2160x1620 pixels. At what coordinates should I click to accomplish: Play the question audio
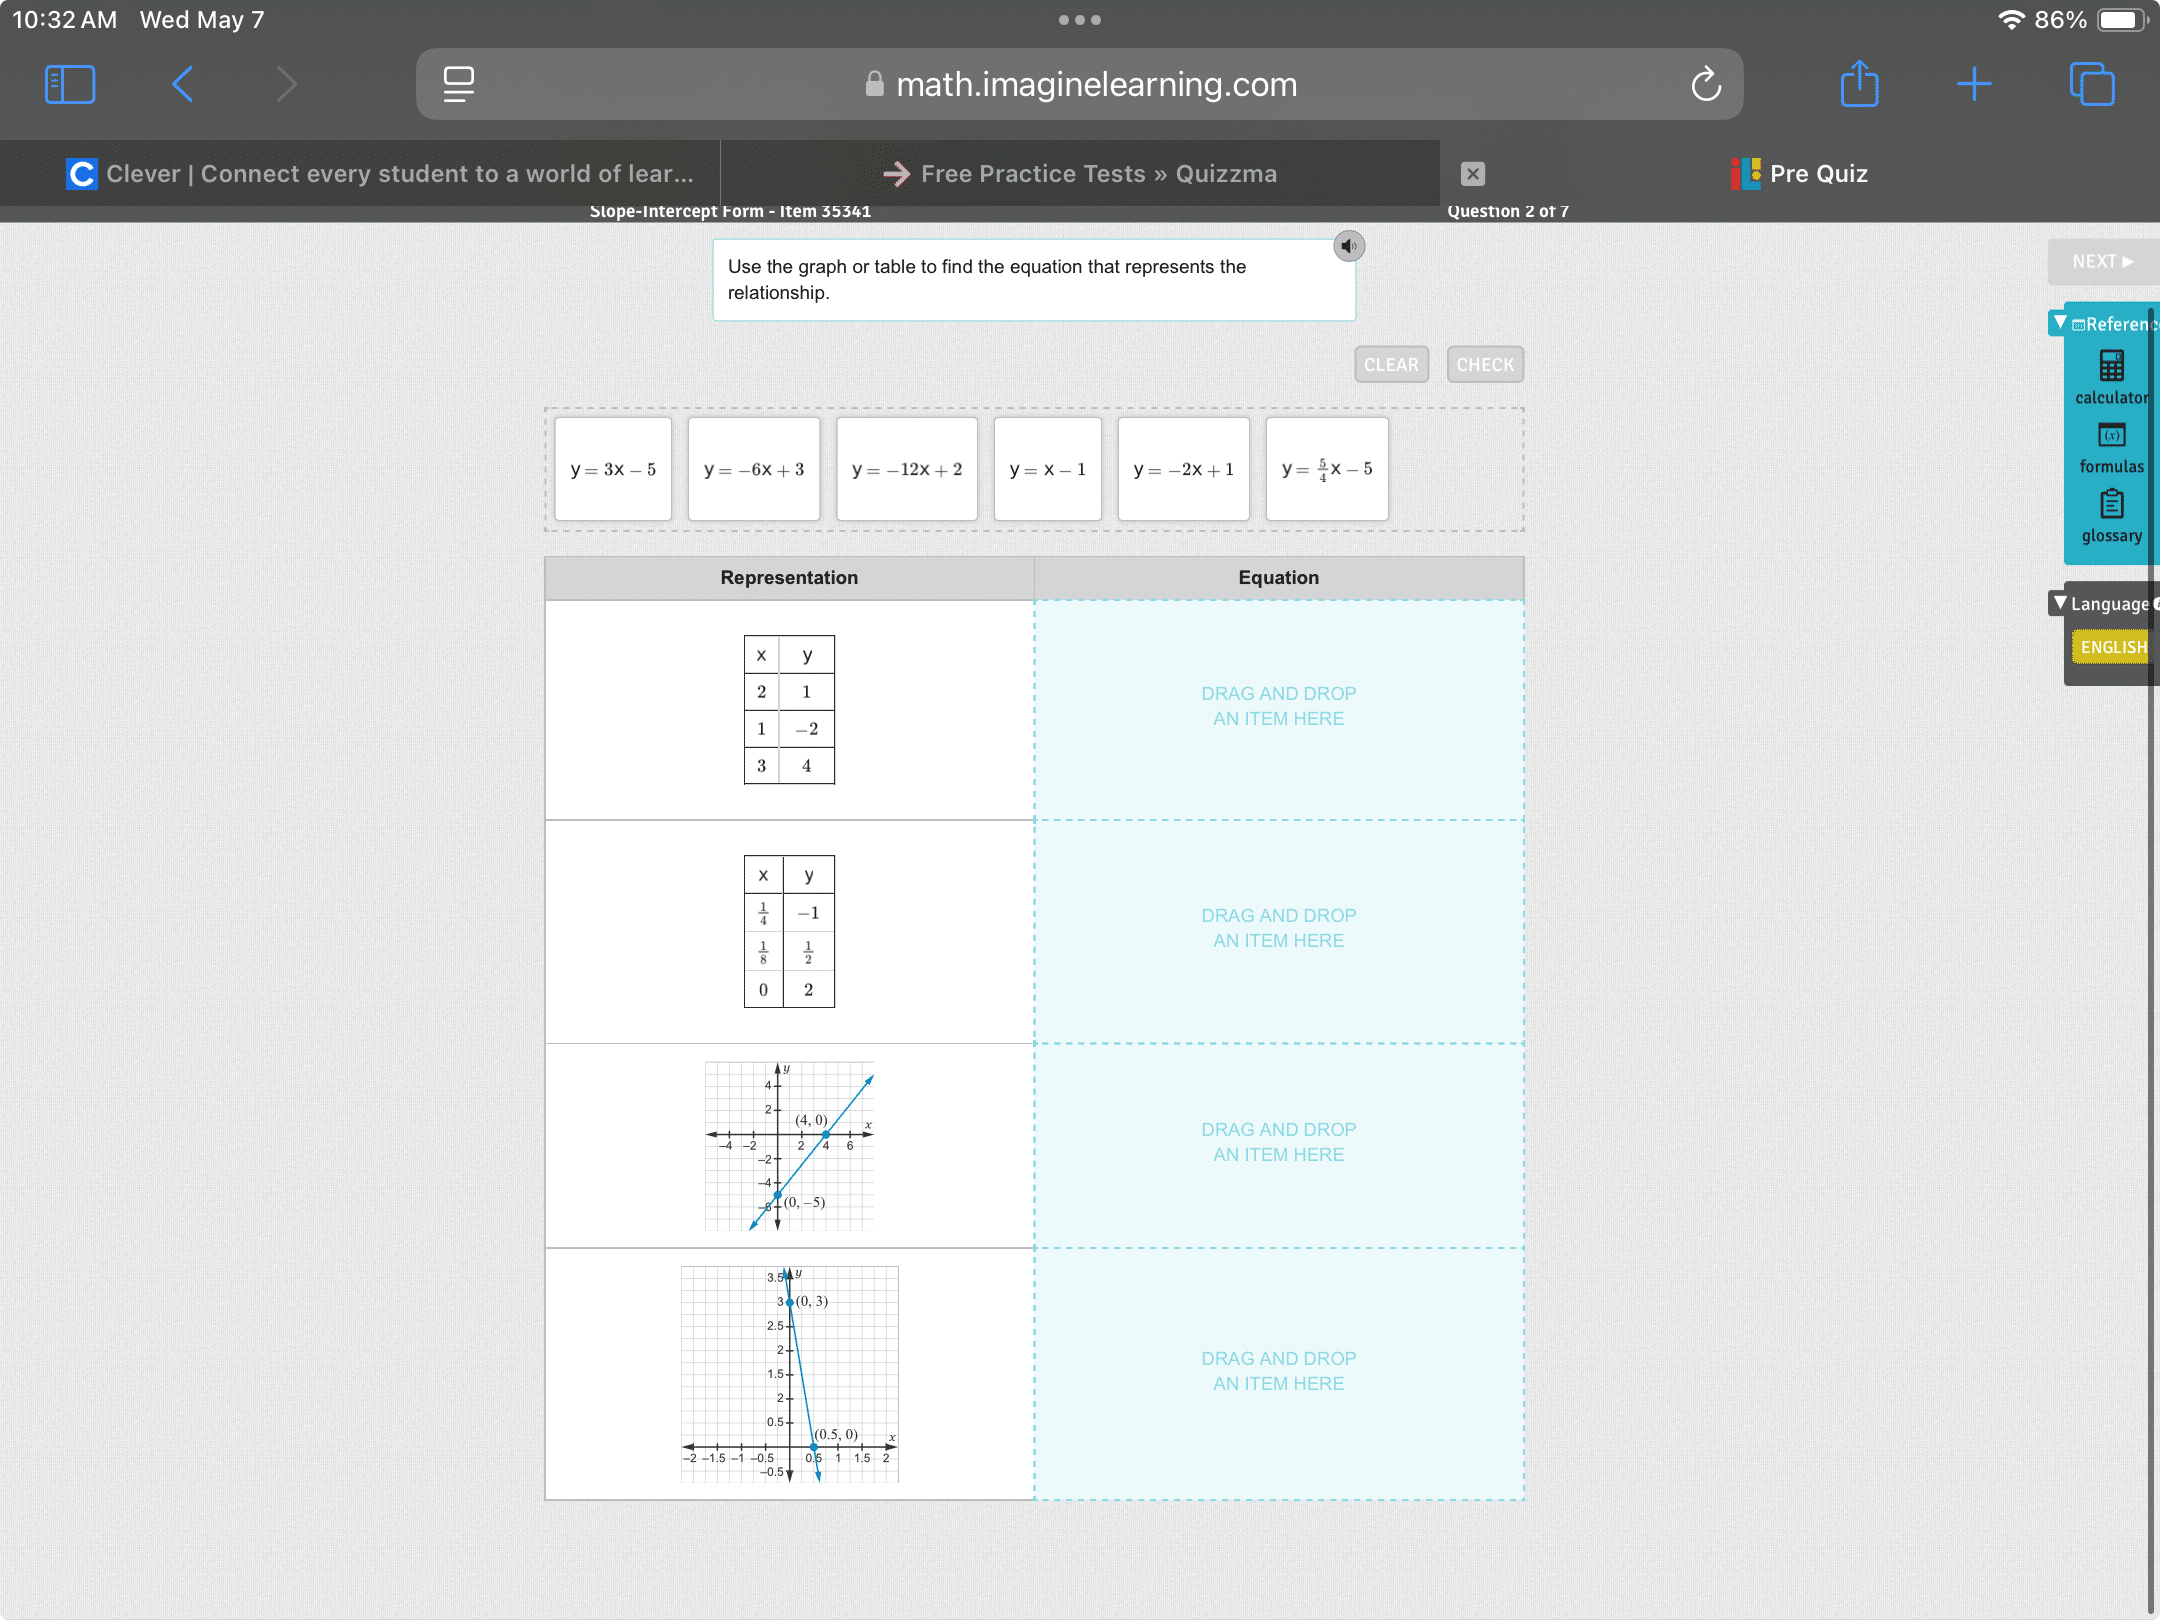click(x=1349, y=246)
